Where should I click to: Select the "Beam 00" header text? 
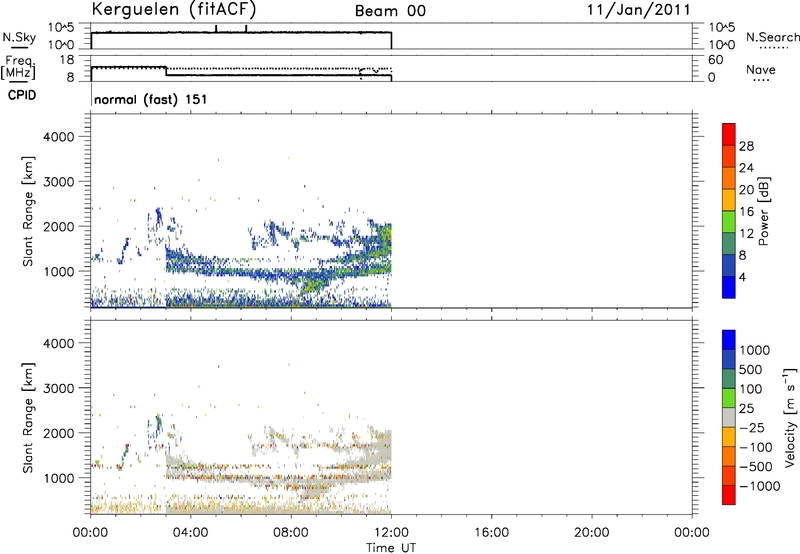pyautogui.click(x=390, y=11)
